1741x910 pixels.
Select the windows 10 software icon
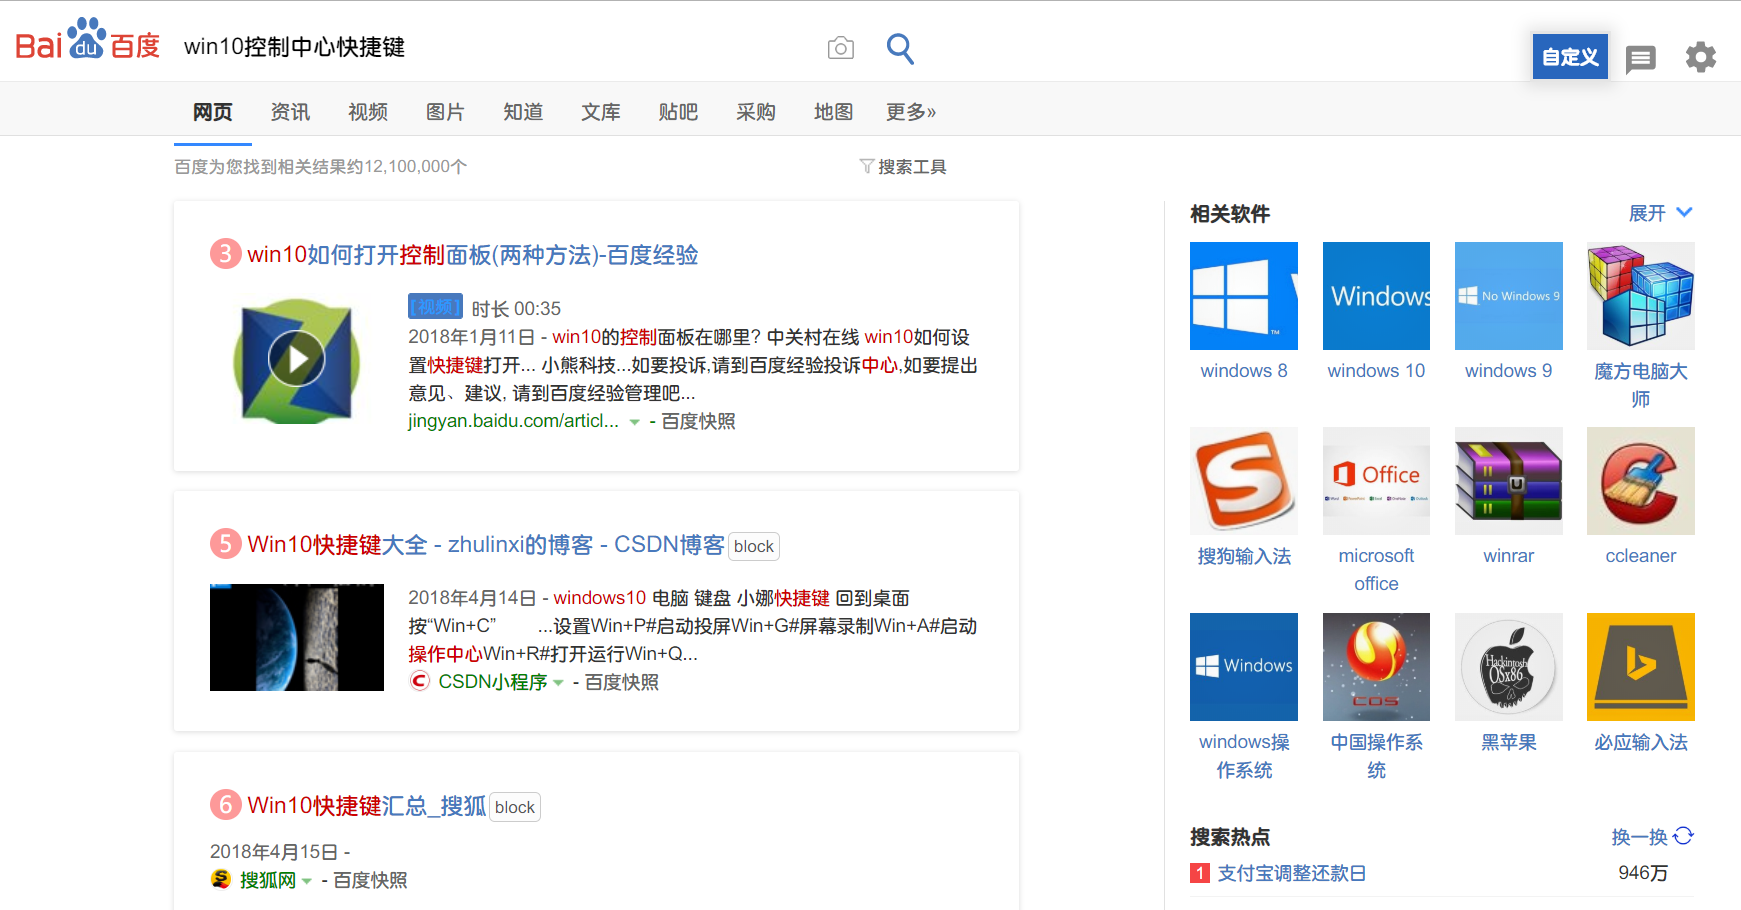pos(1376,295)
